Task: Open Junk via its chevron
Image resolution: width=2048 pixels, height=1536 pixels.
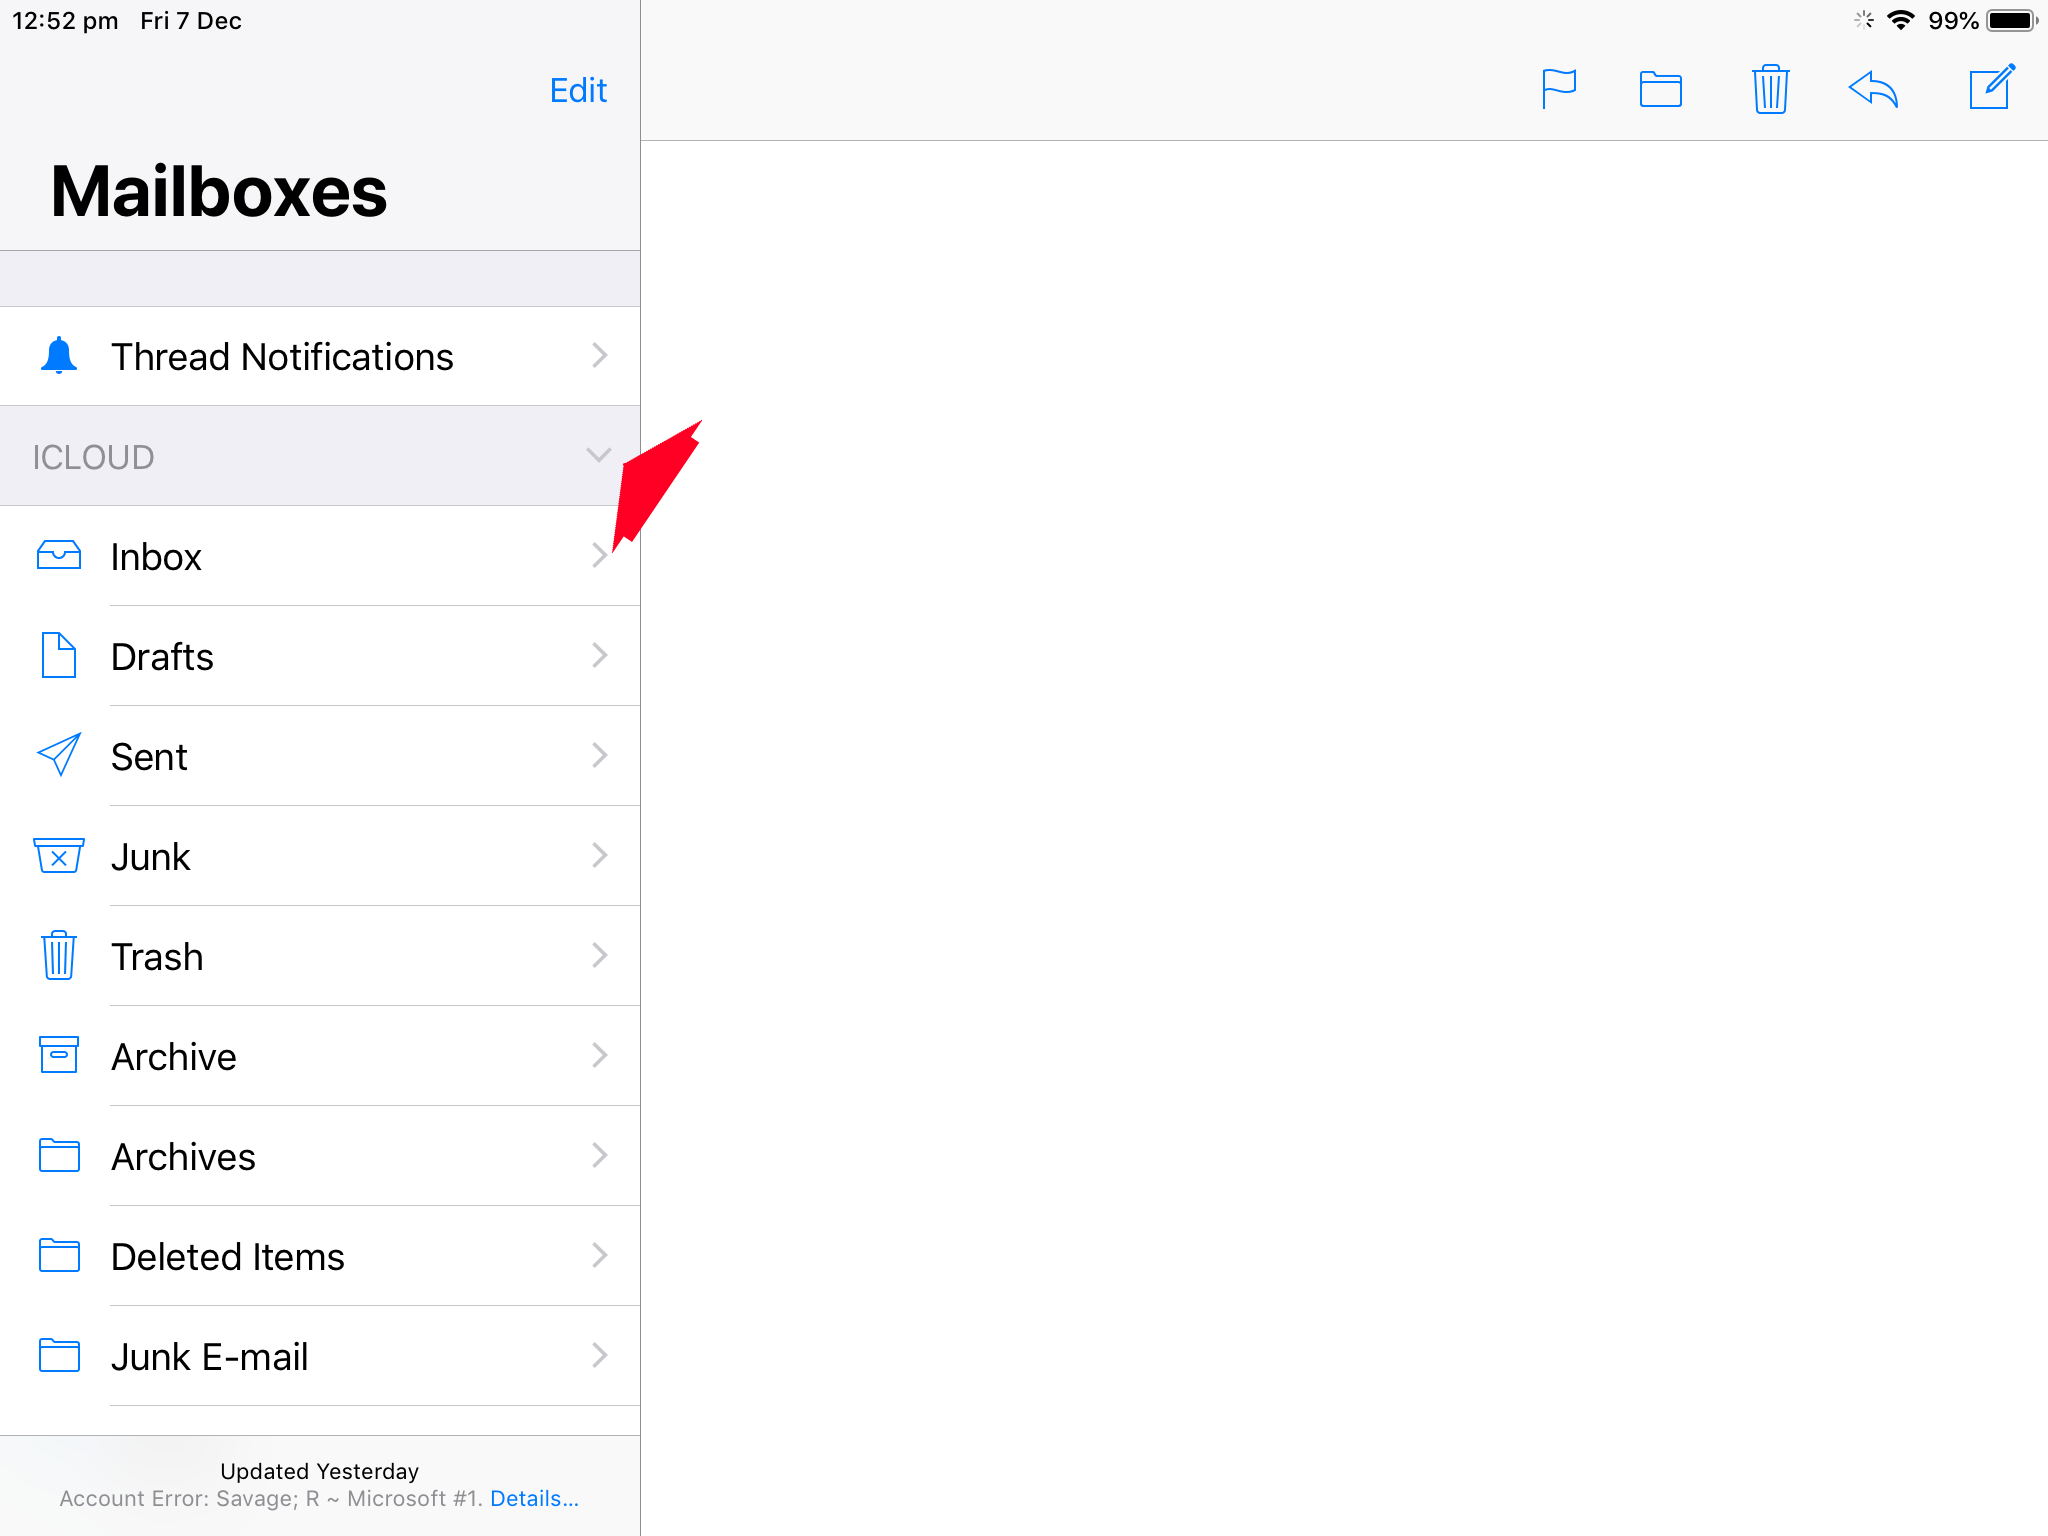Action: point(600,855)
